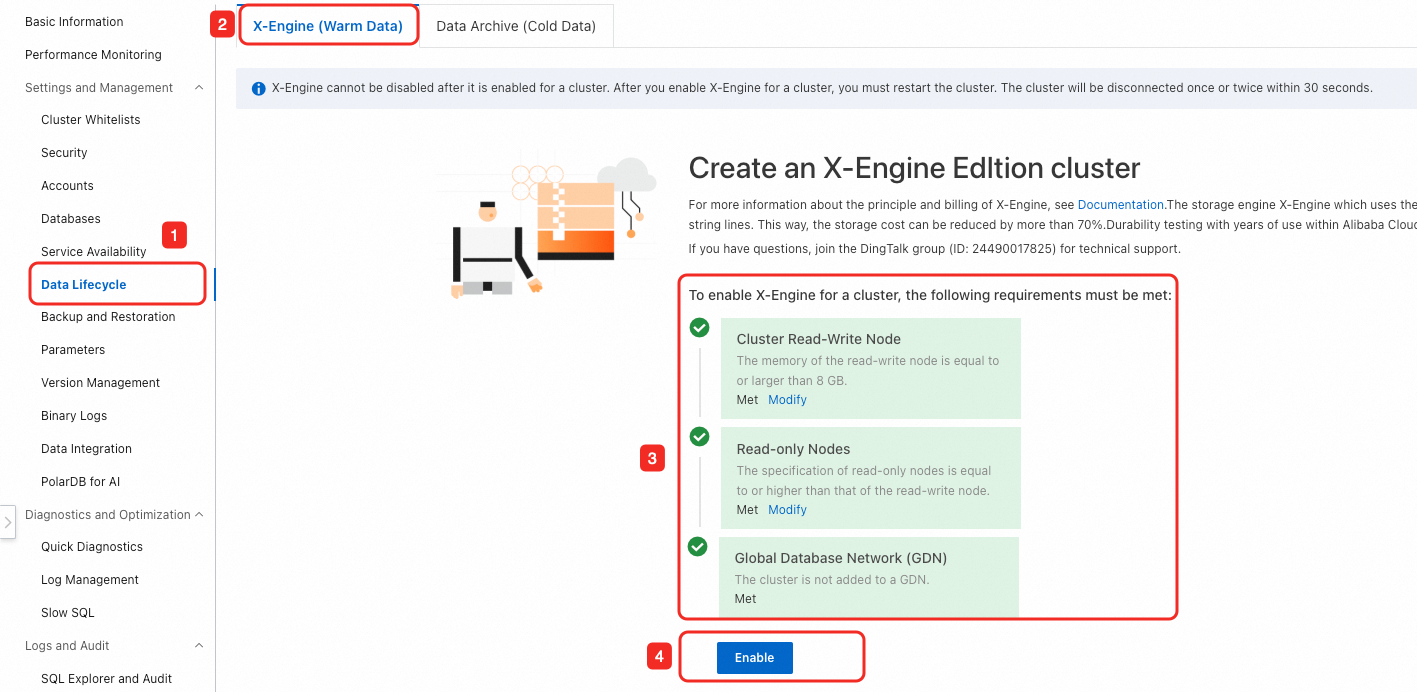Switch to Data Archive (Cold Data) tab

point(516,26)
